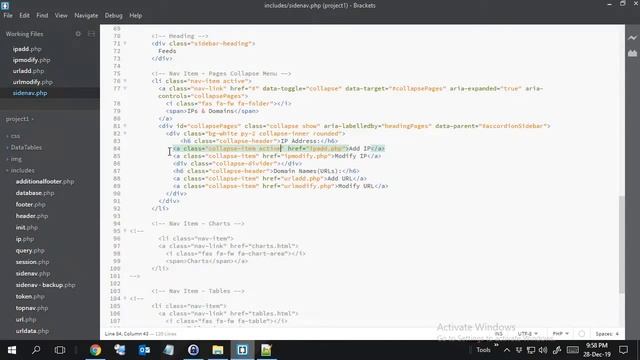This screenshot has width=640, height=360.
Task: Toggle INS insert/overwrite mode
Action: 499,334
